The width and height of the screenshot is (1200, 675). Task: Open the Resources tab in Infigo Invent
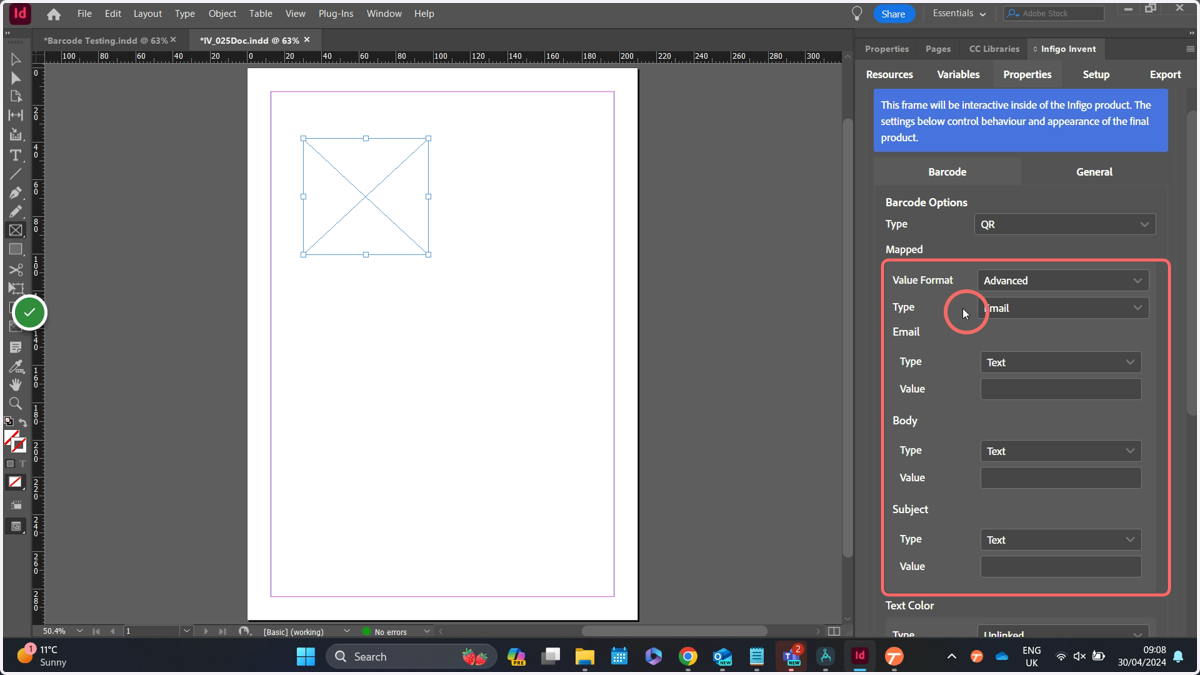889,75
